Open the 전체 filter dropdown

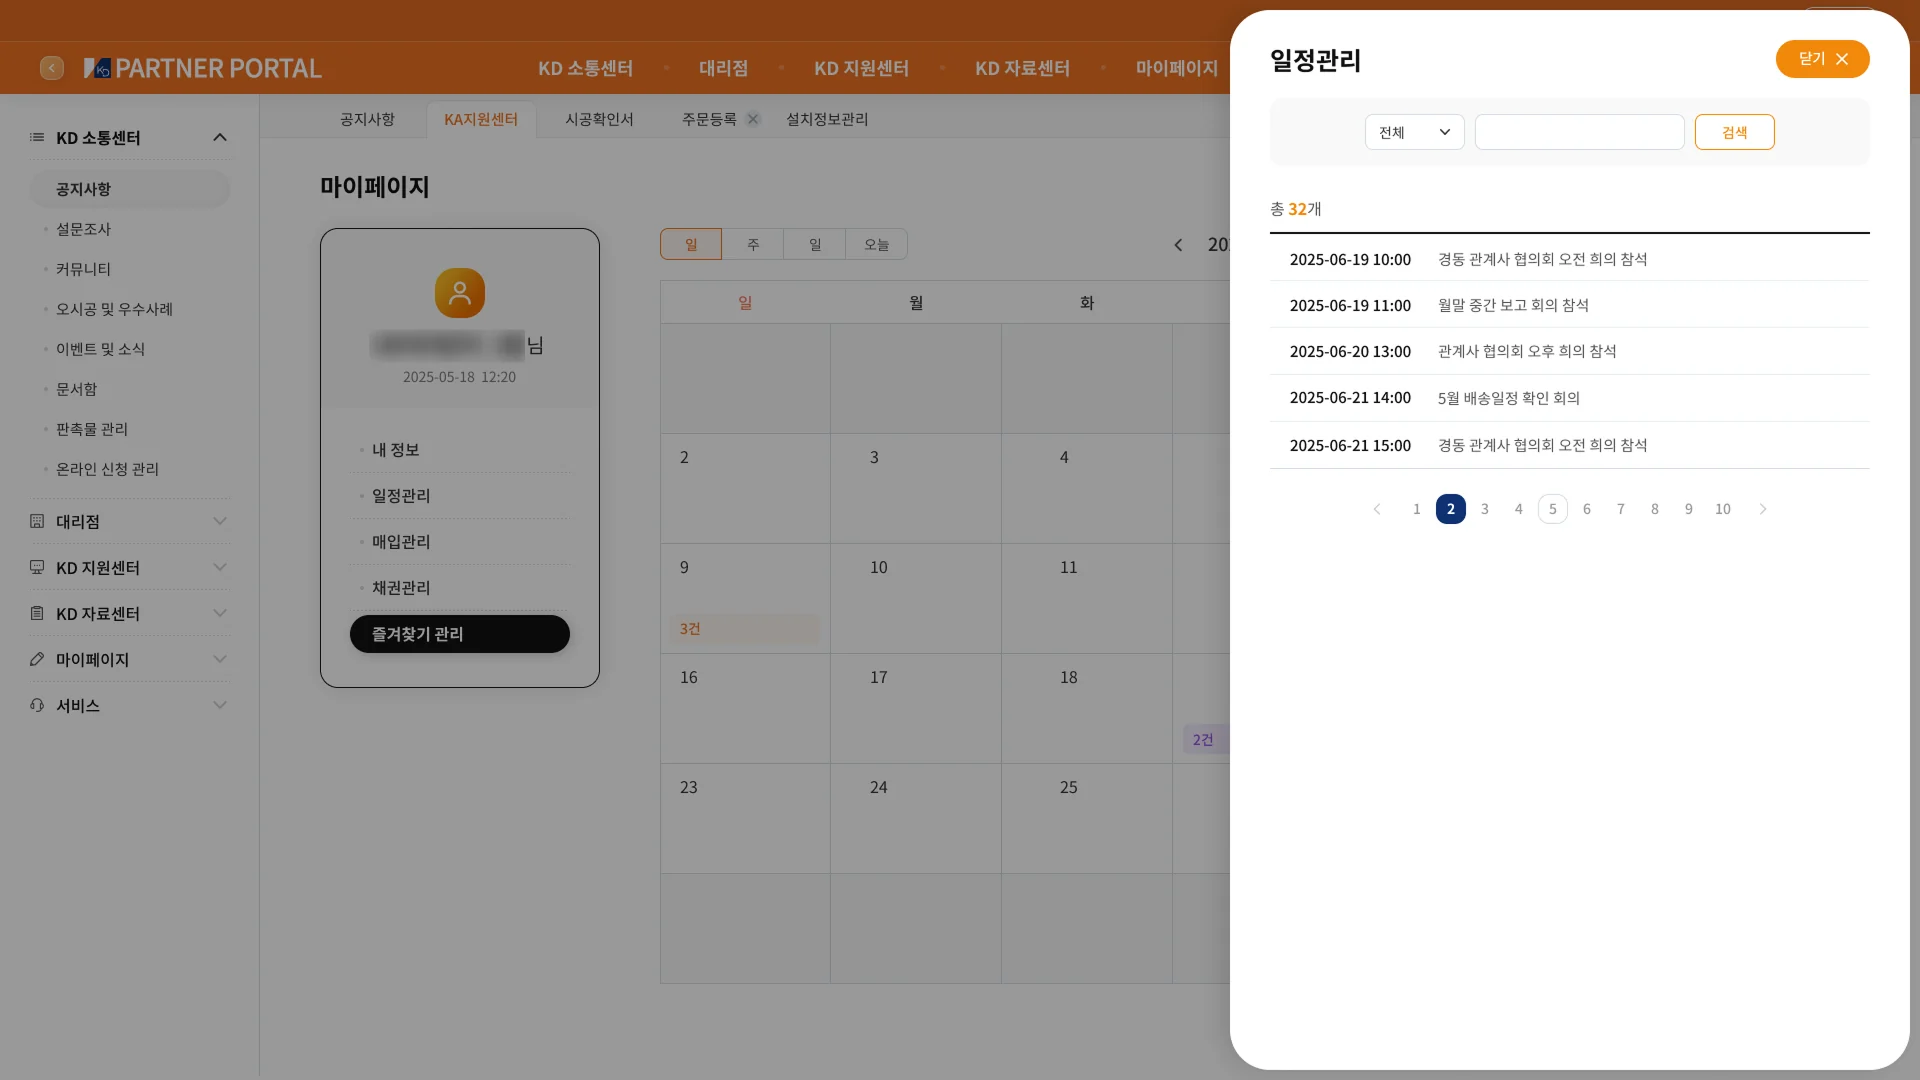click(x=1414, y=132)
